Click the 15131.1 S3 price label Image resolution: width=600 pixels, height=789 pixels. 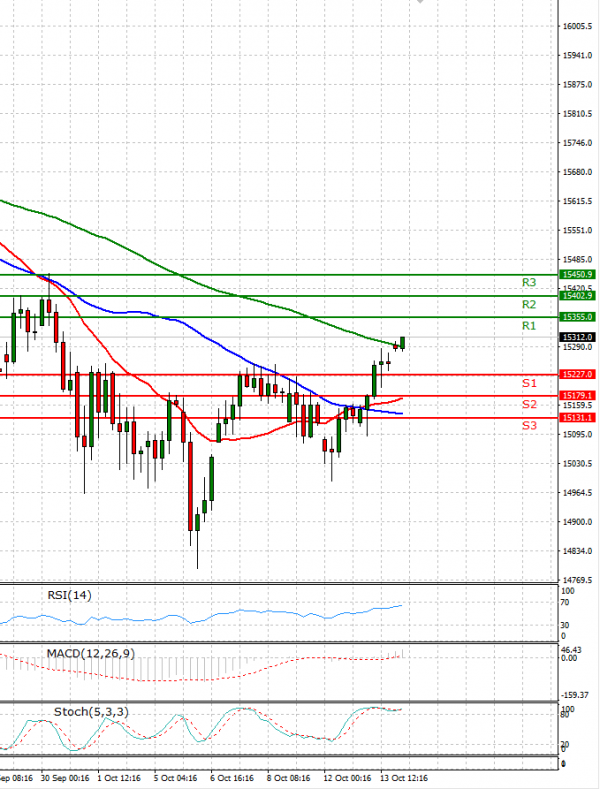[577, 418]
